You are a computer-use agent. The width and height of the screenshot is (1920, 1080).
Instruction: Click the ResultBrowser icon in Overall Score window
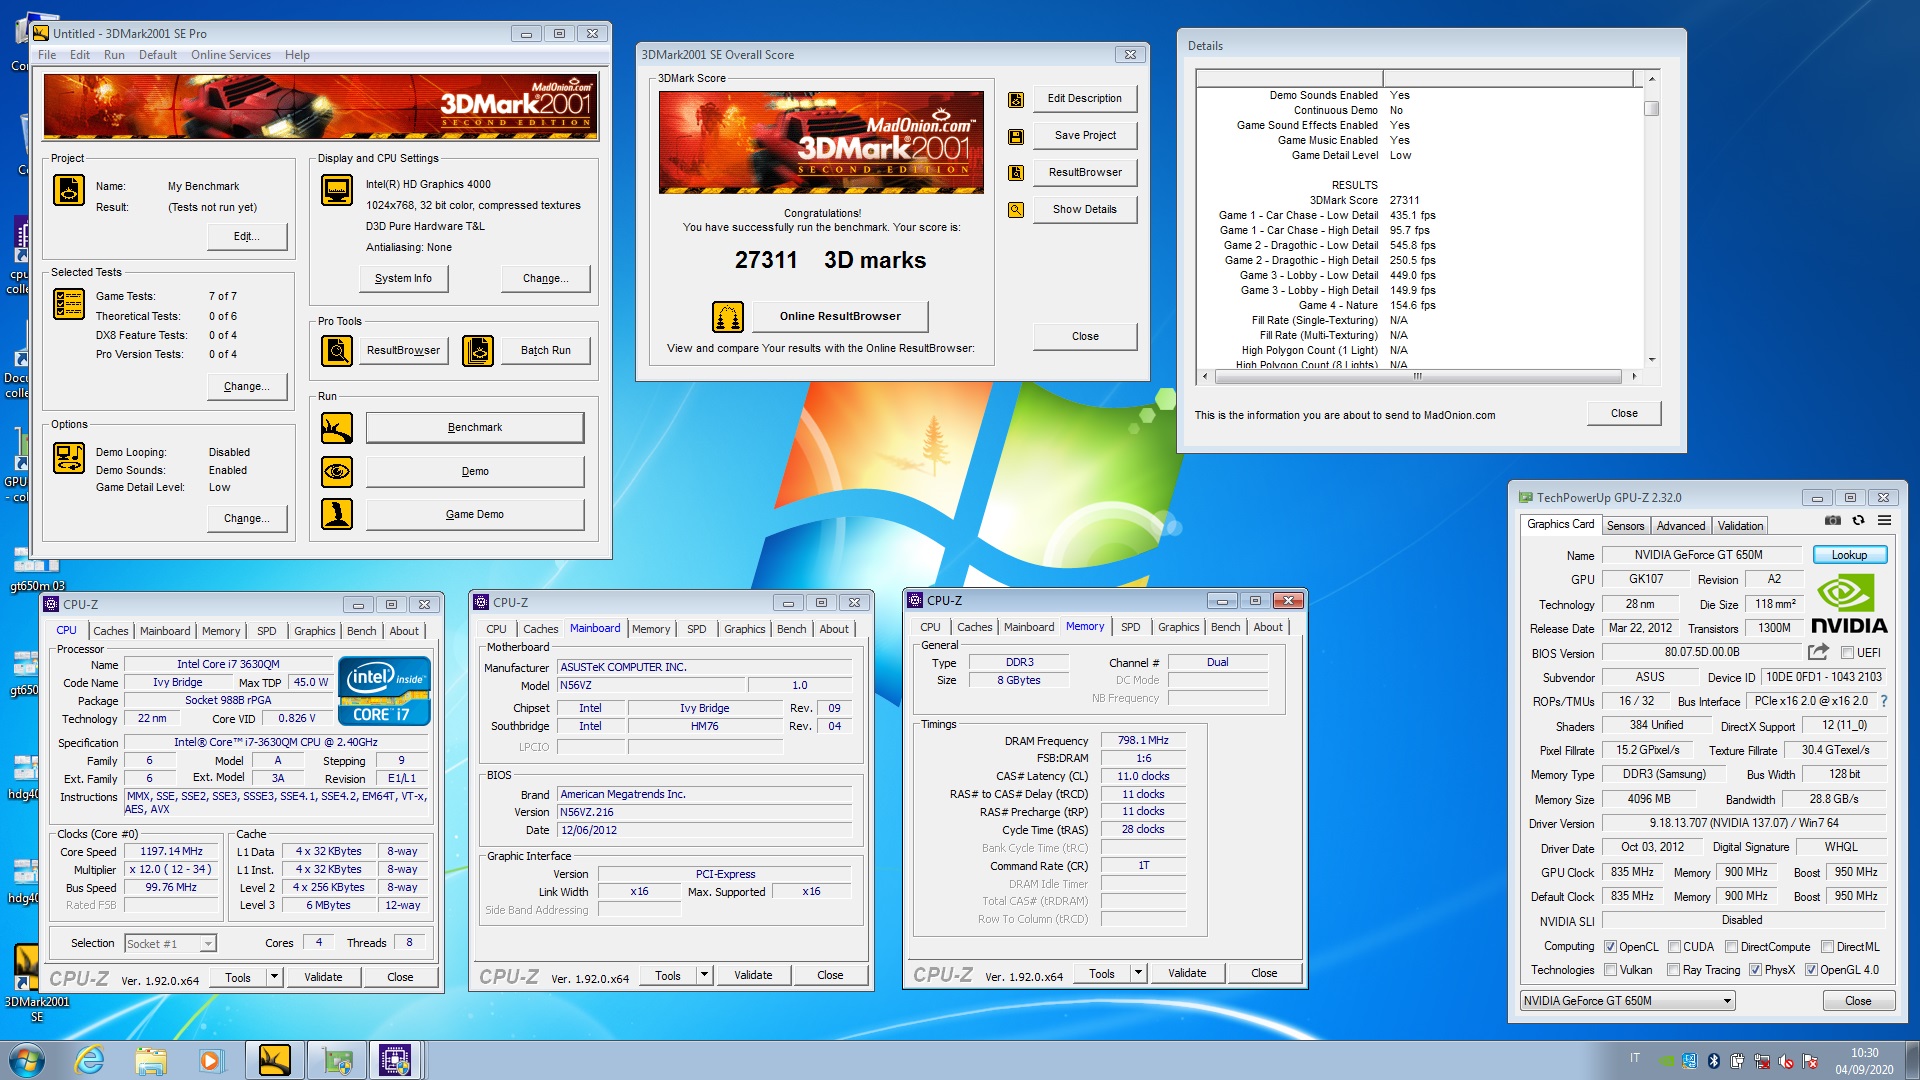coord(1016,173)
